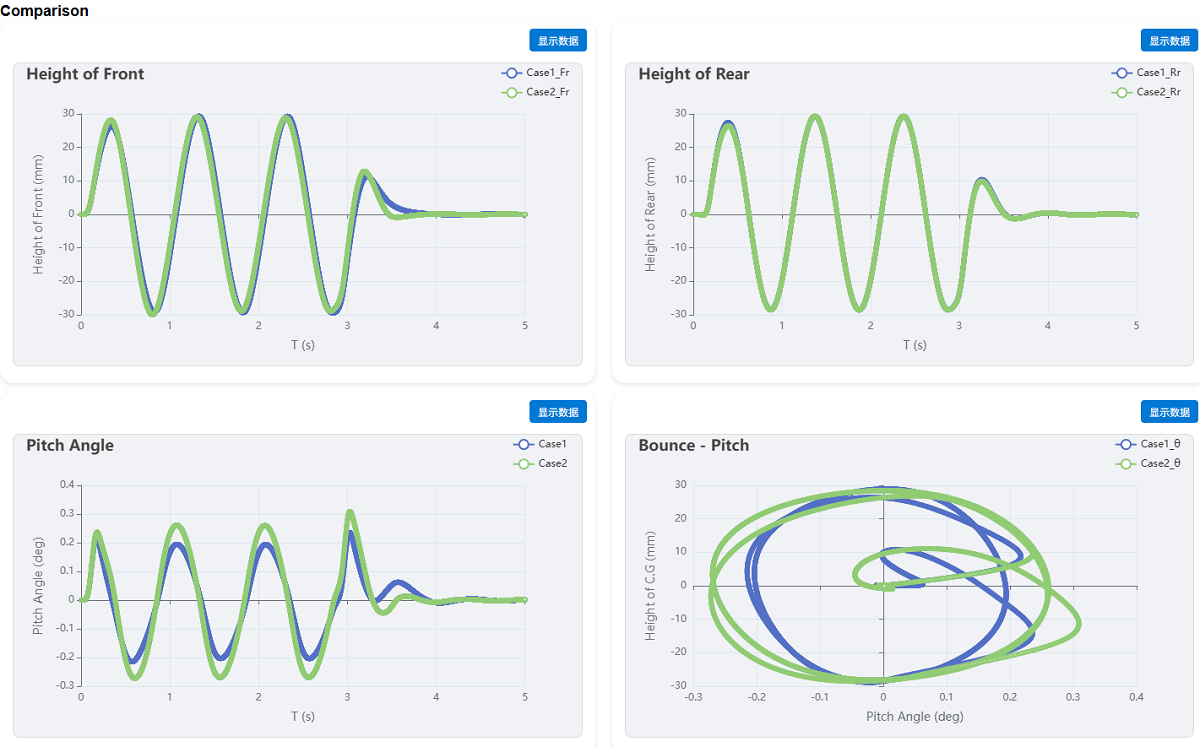Click the T (s) axis label under Pitch Angle
This screenshot has width=1200, height=747.
[302, 716]
